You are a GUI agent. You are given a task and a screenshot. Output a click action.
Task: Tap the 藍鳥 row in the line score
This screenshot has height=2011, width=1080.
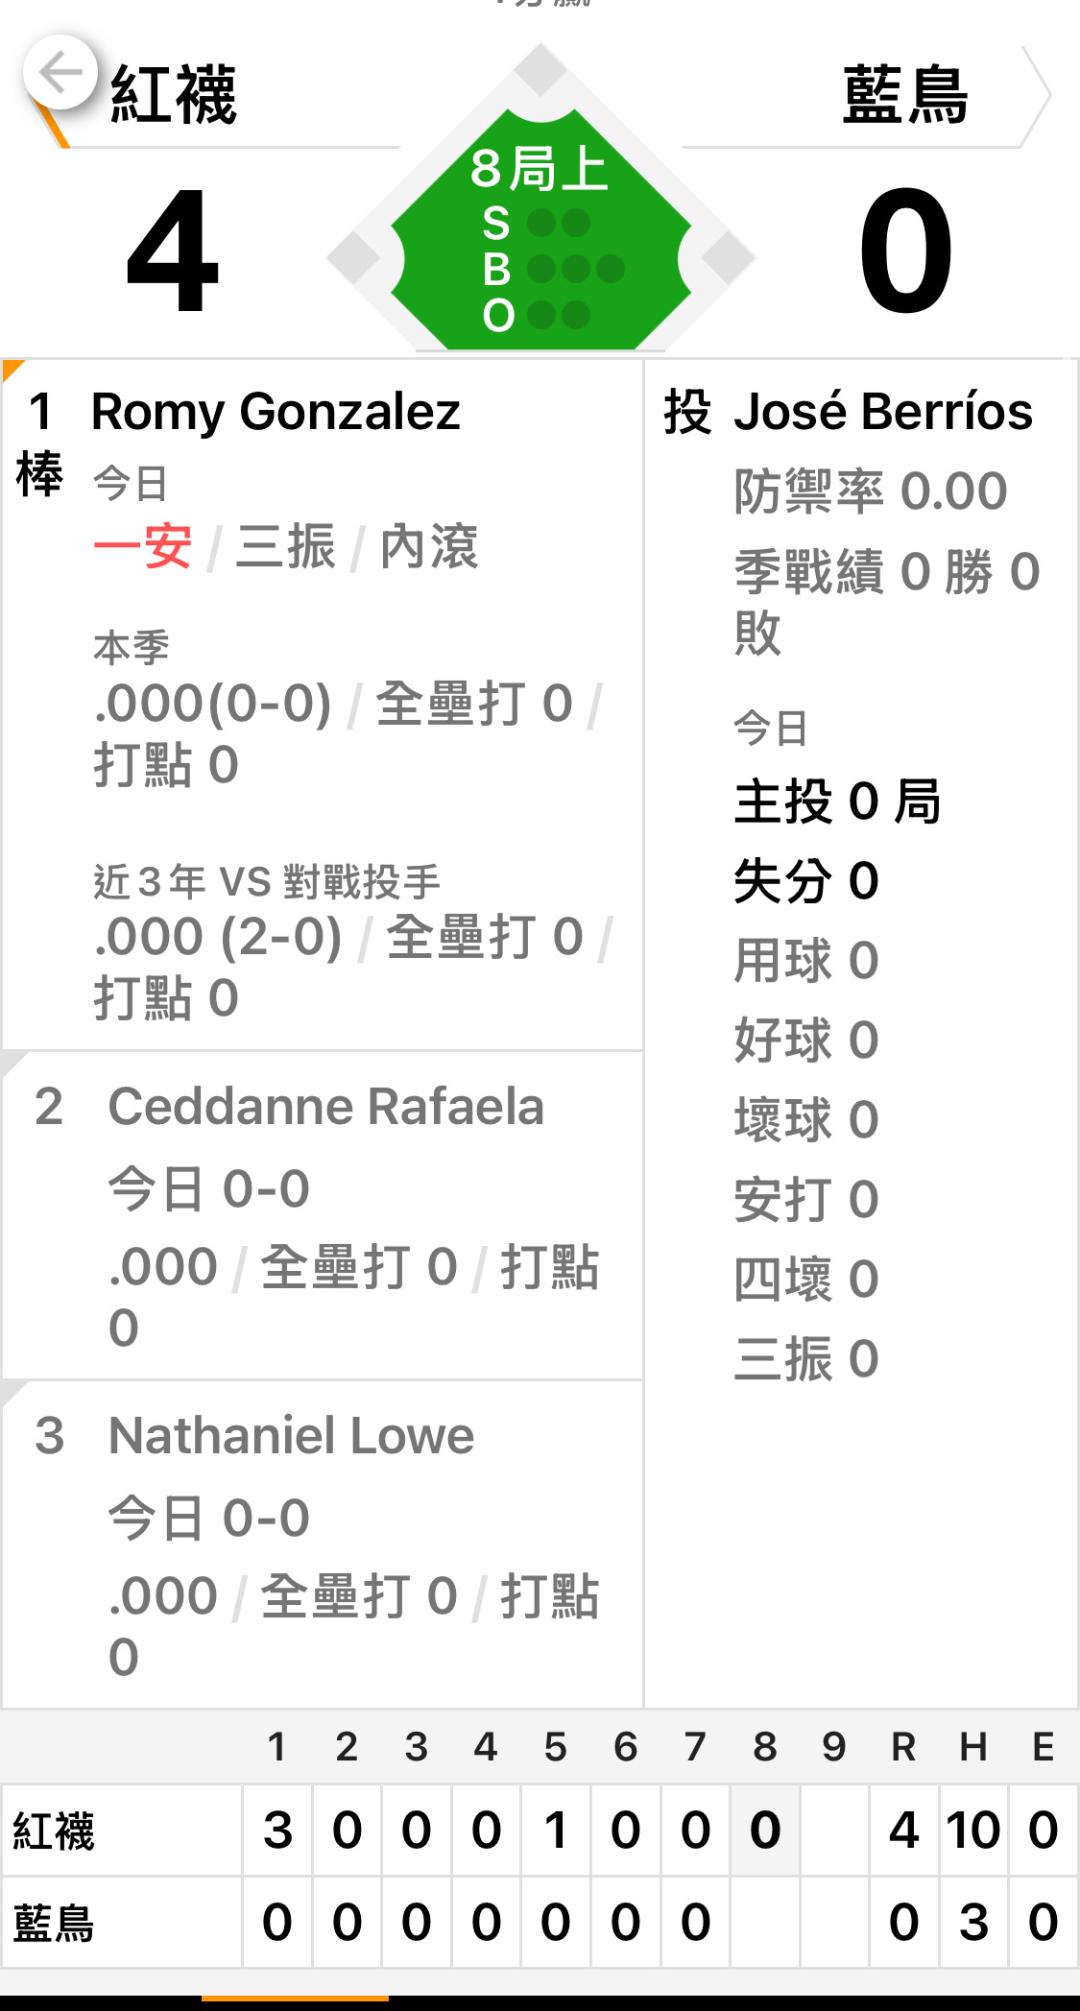(x=54, y=1923)
